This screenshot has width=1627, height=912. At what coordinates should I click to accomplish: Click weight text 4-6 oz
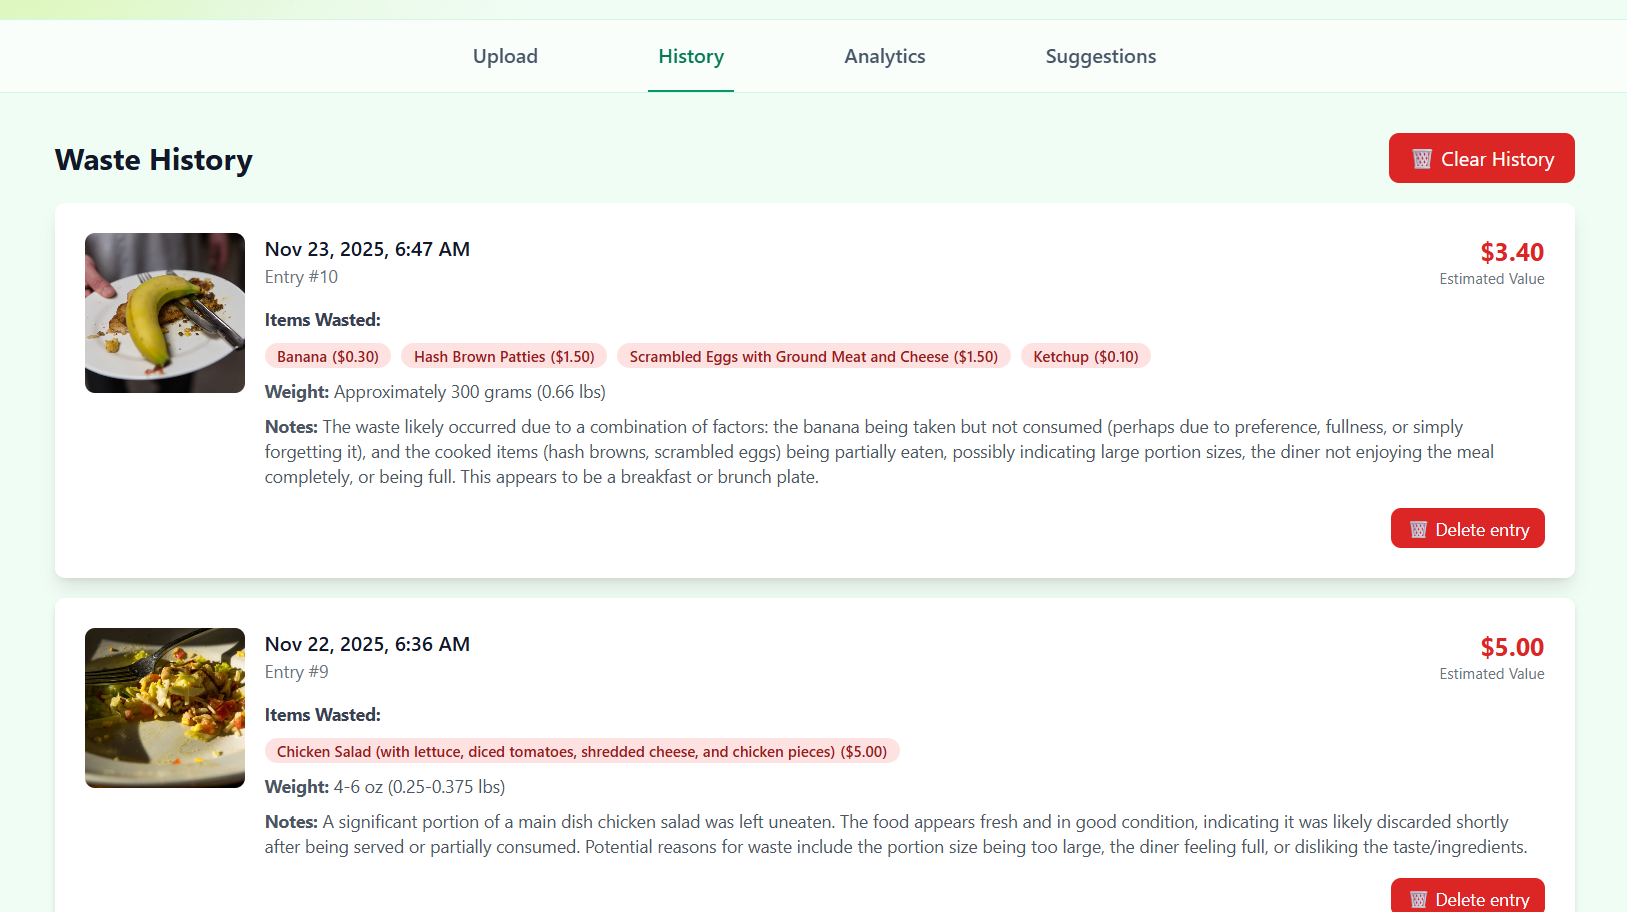coord(419,787)
